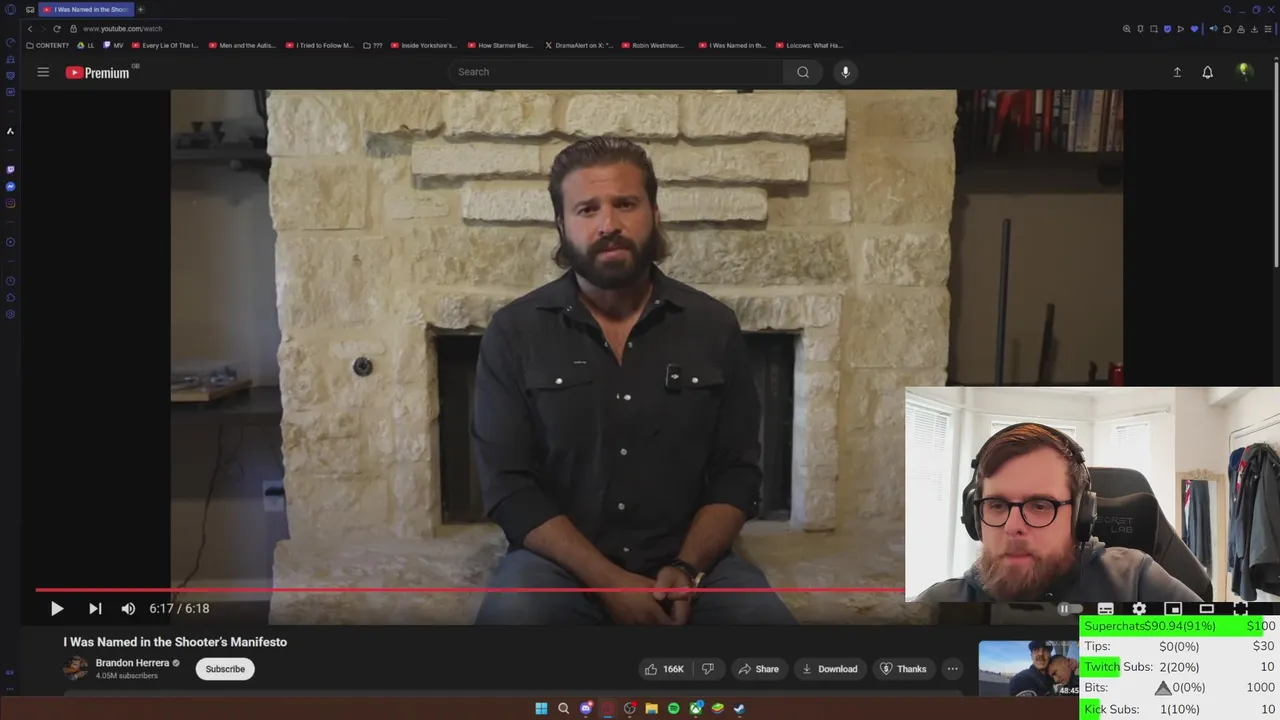This screenshot has height=720, width=1280.
Task: Open File Explorer from the taskbar
Action: (652, 709)
